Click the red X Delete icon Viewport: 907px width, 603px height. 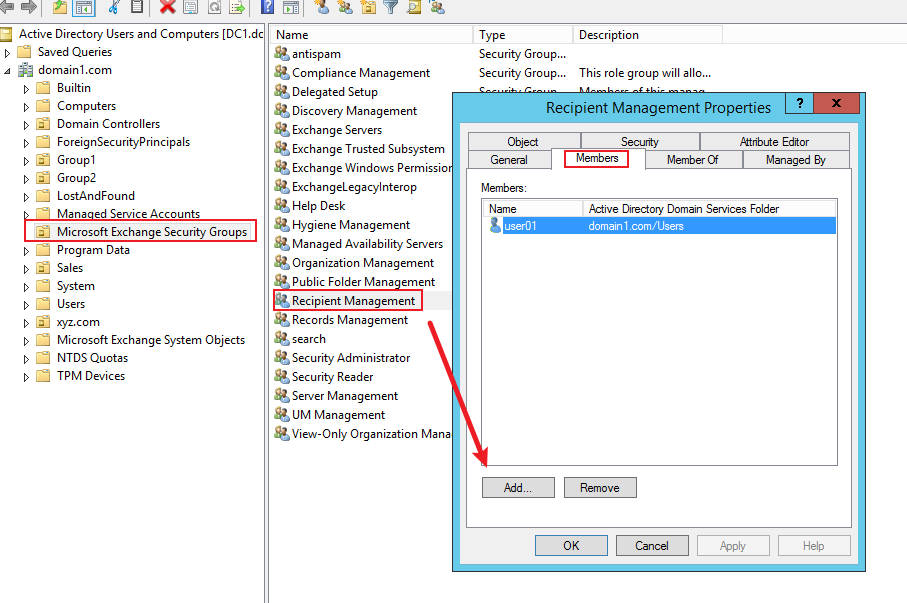pyautogui.click(x=168, y=6)
